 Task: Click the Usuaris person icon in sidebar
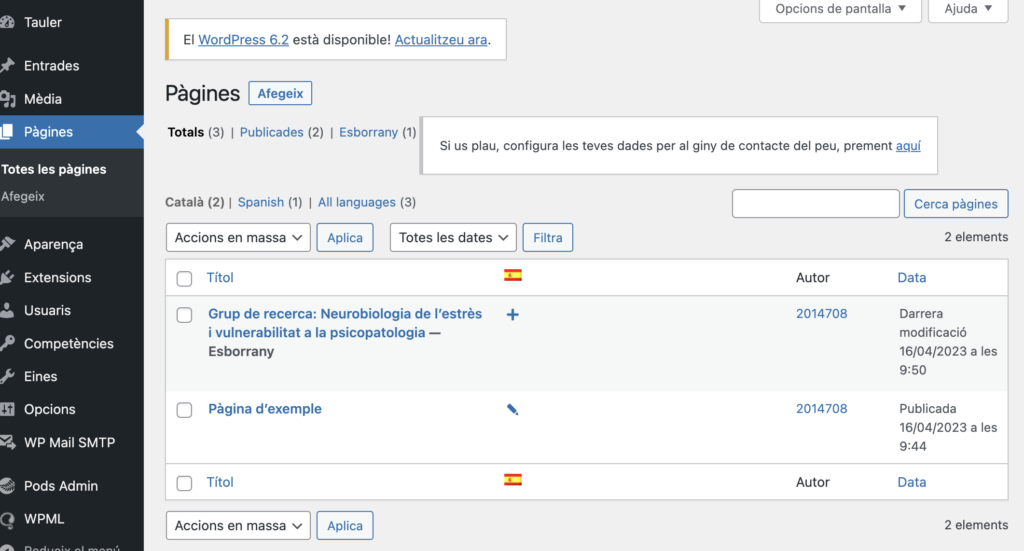(8, 310)
